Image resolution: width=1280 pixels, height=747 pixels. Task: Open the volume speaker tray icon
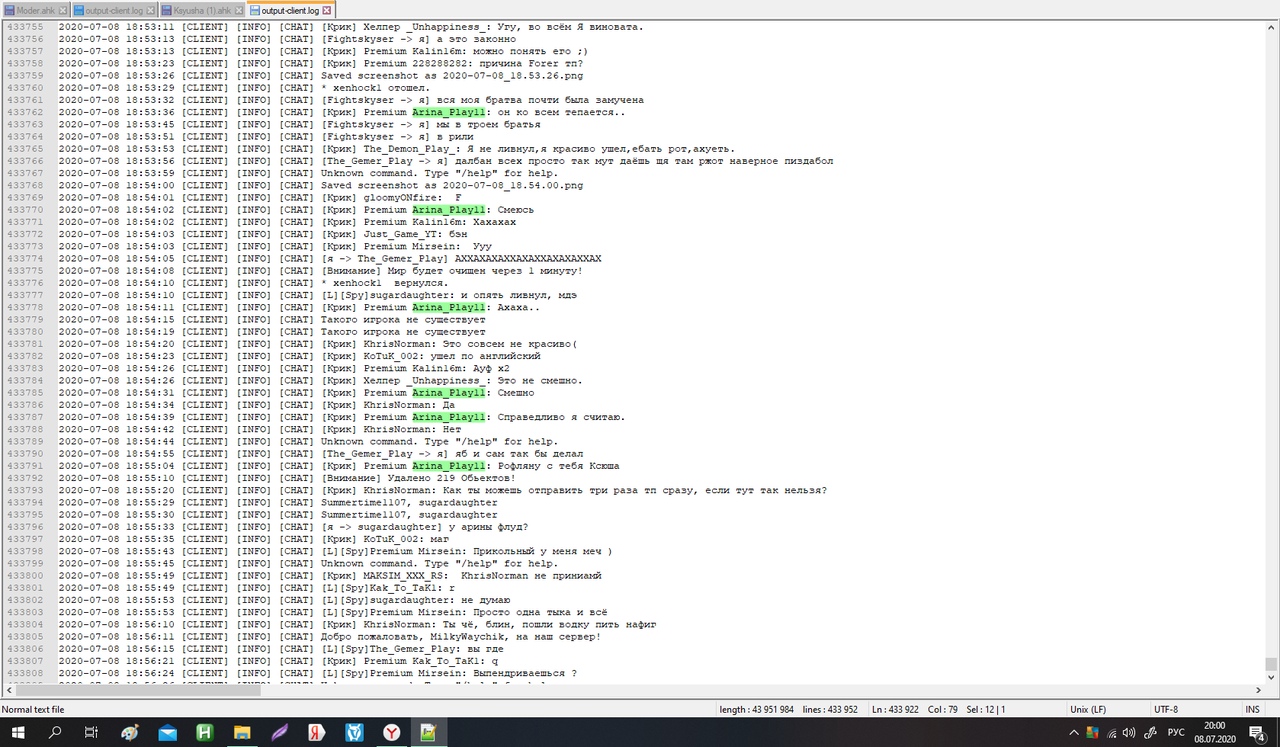1129,733
